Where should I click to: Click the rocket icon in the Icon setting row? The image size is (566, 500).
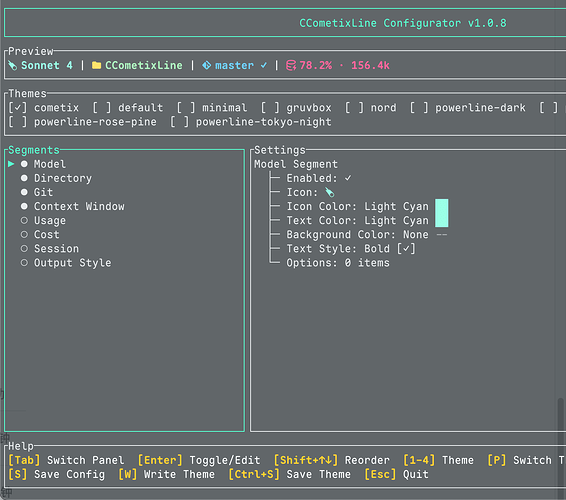pos(330,192)
